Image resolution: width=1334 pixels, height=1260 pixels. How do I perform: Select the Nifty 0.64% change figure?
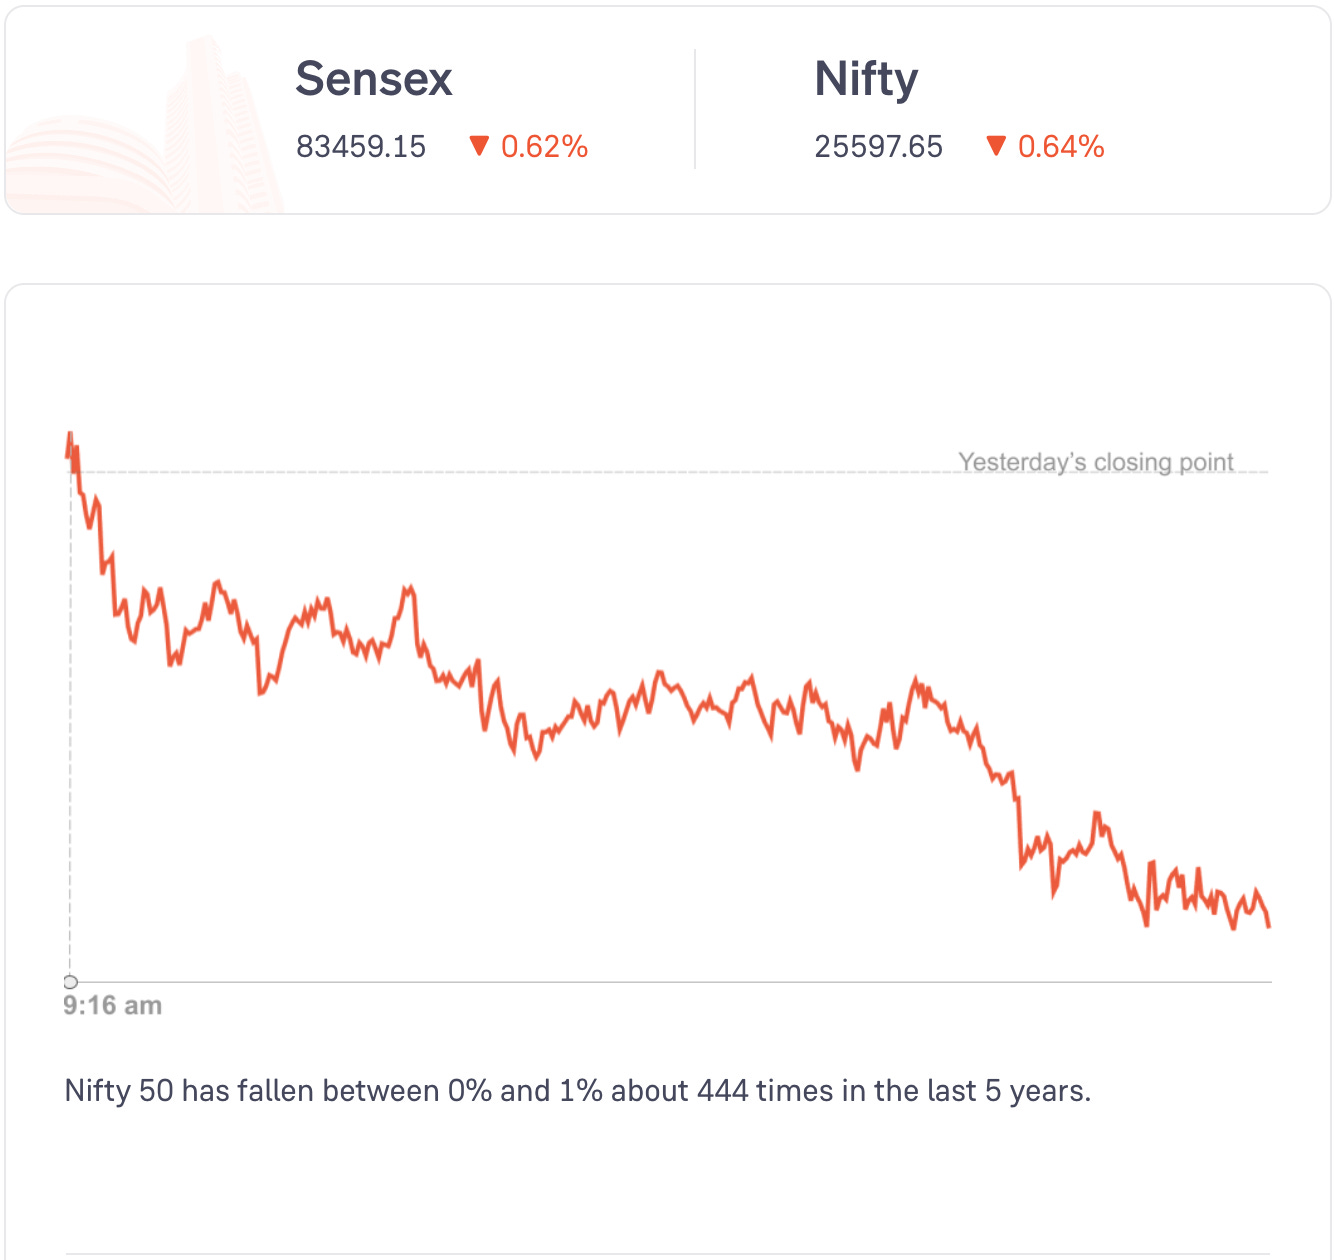pyautogui.click(x=1061, y=147)
